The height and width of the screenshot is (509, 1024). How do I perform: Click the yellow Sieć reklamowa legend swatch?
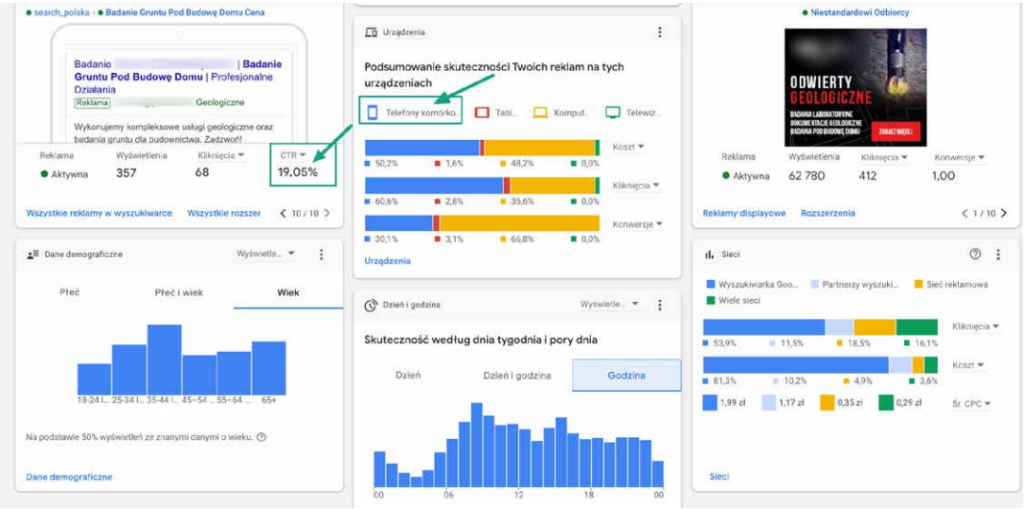tap(918, 285)
